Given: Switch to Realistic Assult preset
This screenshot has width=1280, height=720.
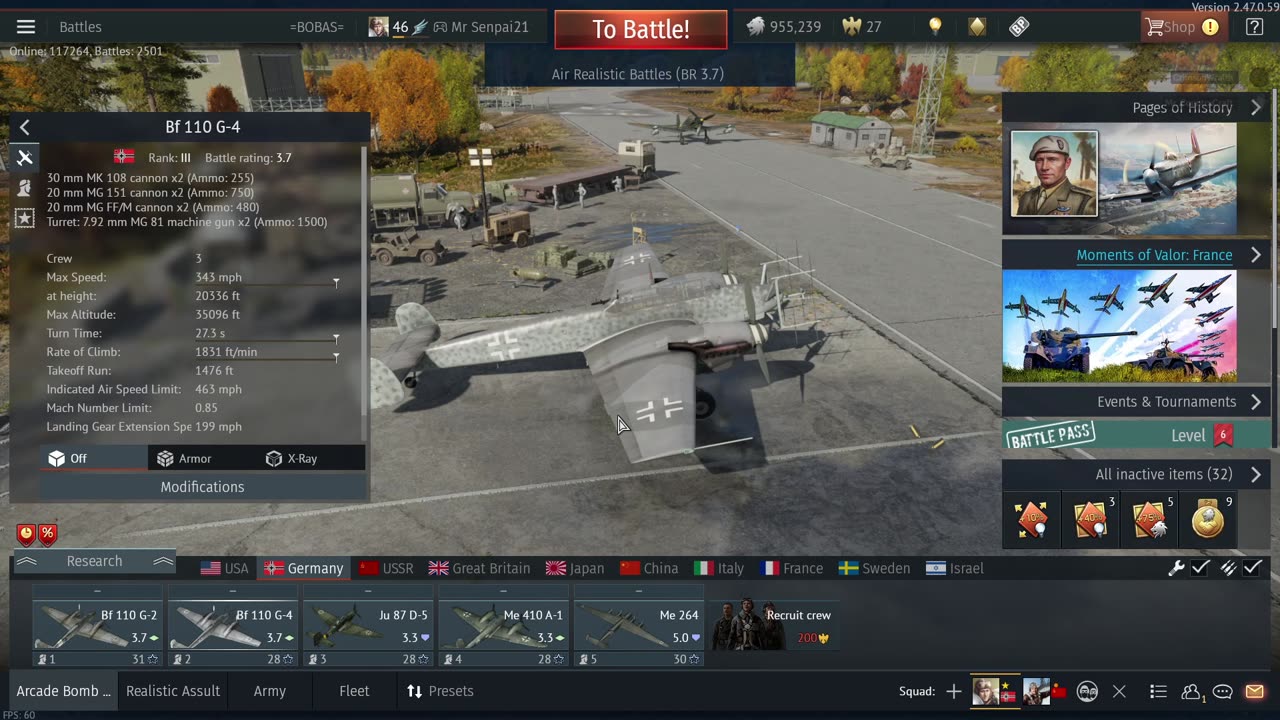Looking at the screenshot, I should click(173, 691).
